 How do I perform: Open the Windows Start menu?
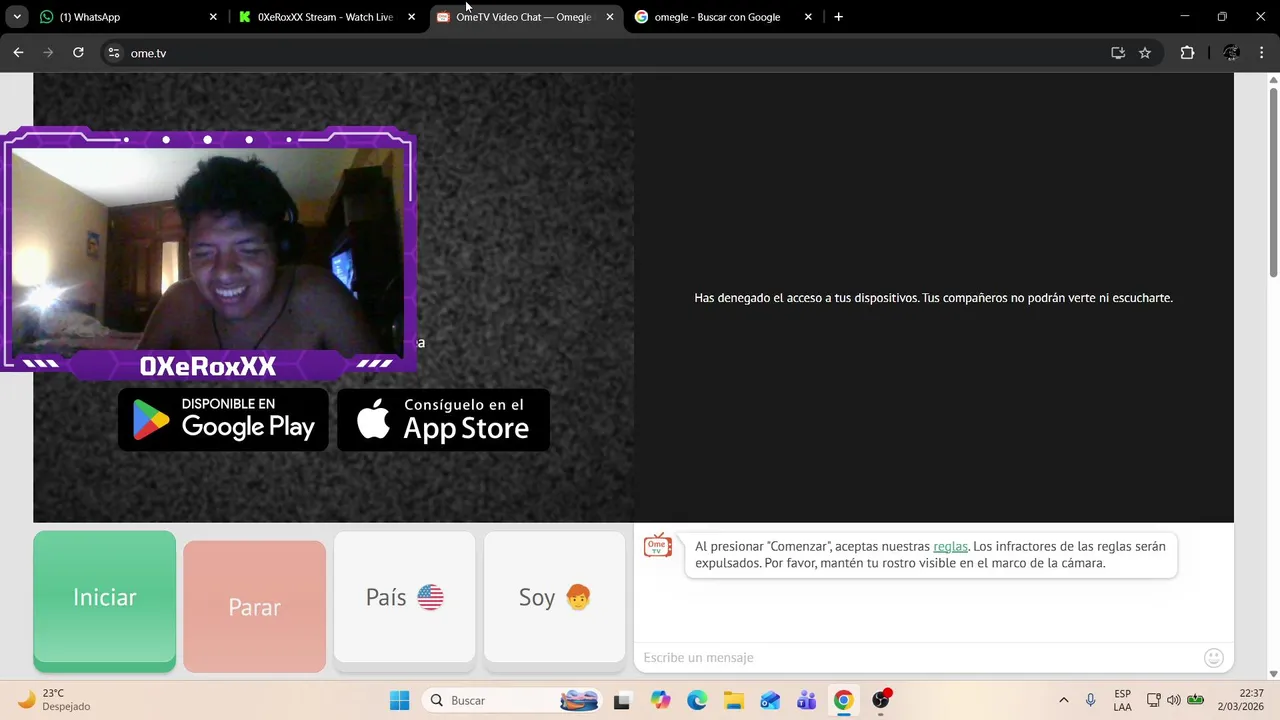[x=399, y=700]
